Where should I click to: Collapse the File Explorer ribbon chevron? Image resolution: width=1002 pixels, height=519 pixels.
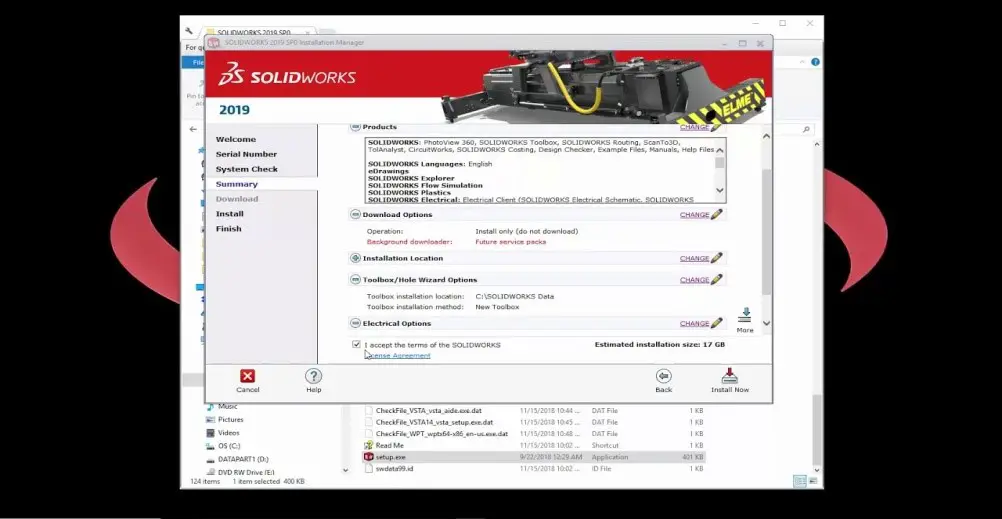pyautogui.click(x=803, y=62)
